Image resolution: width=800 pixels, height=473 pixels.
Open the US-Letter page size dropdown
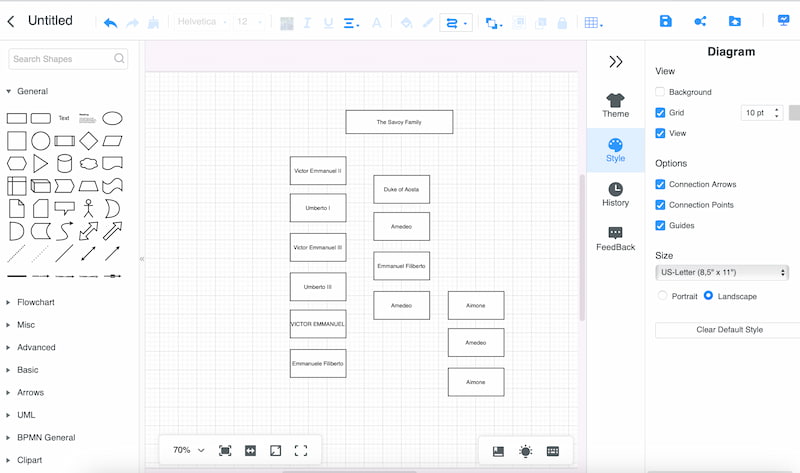[721, 272]
